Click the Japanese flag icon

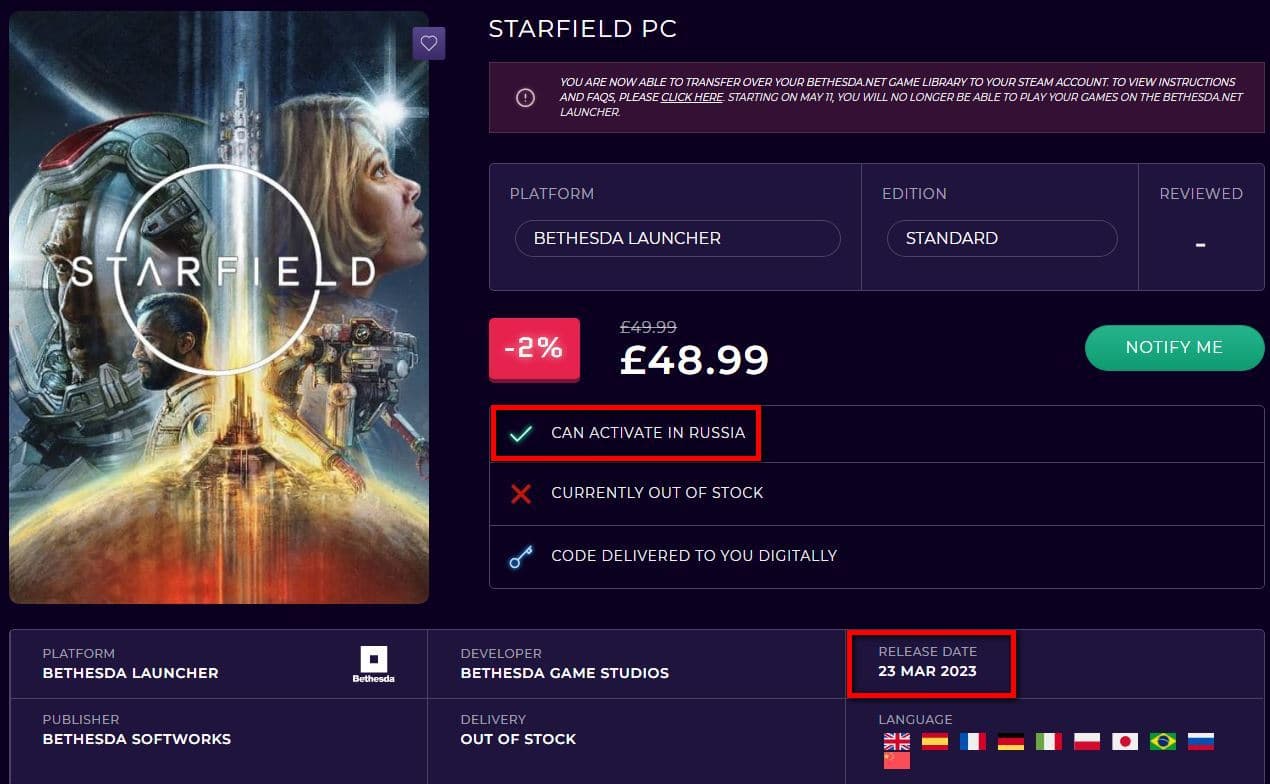(1125, 742)
